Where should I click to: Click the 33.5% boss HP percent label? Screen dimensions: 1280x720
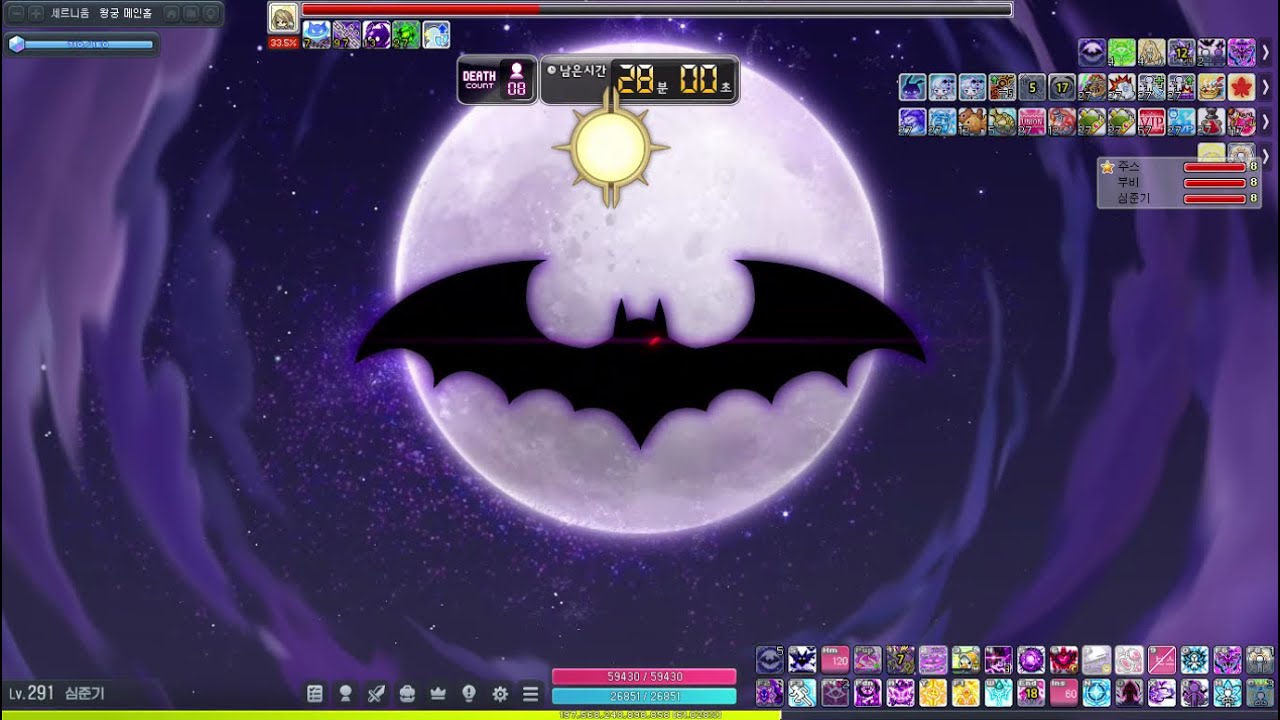(283, 43)
